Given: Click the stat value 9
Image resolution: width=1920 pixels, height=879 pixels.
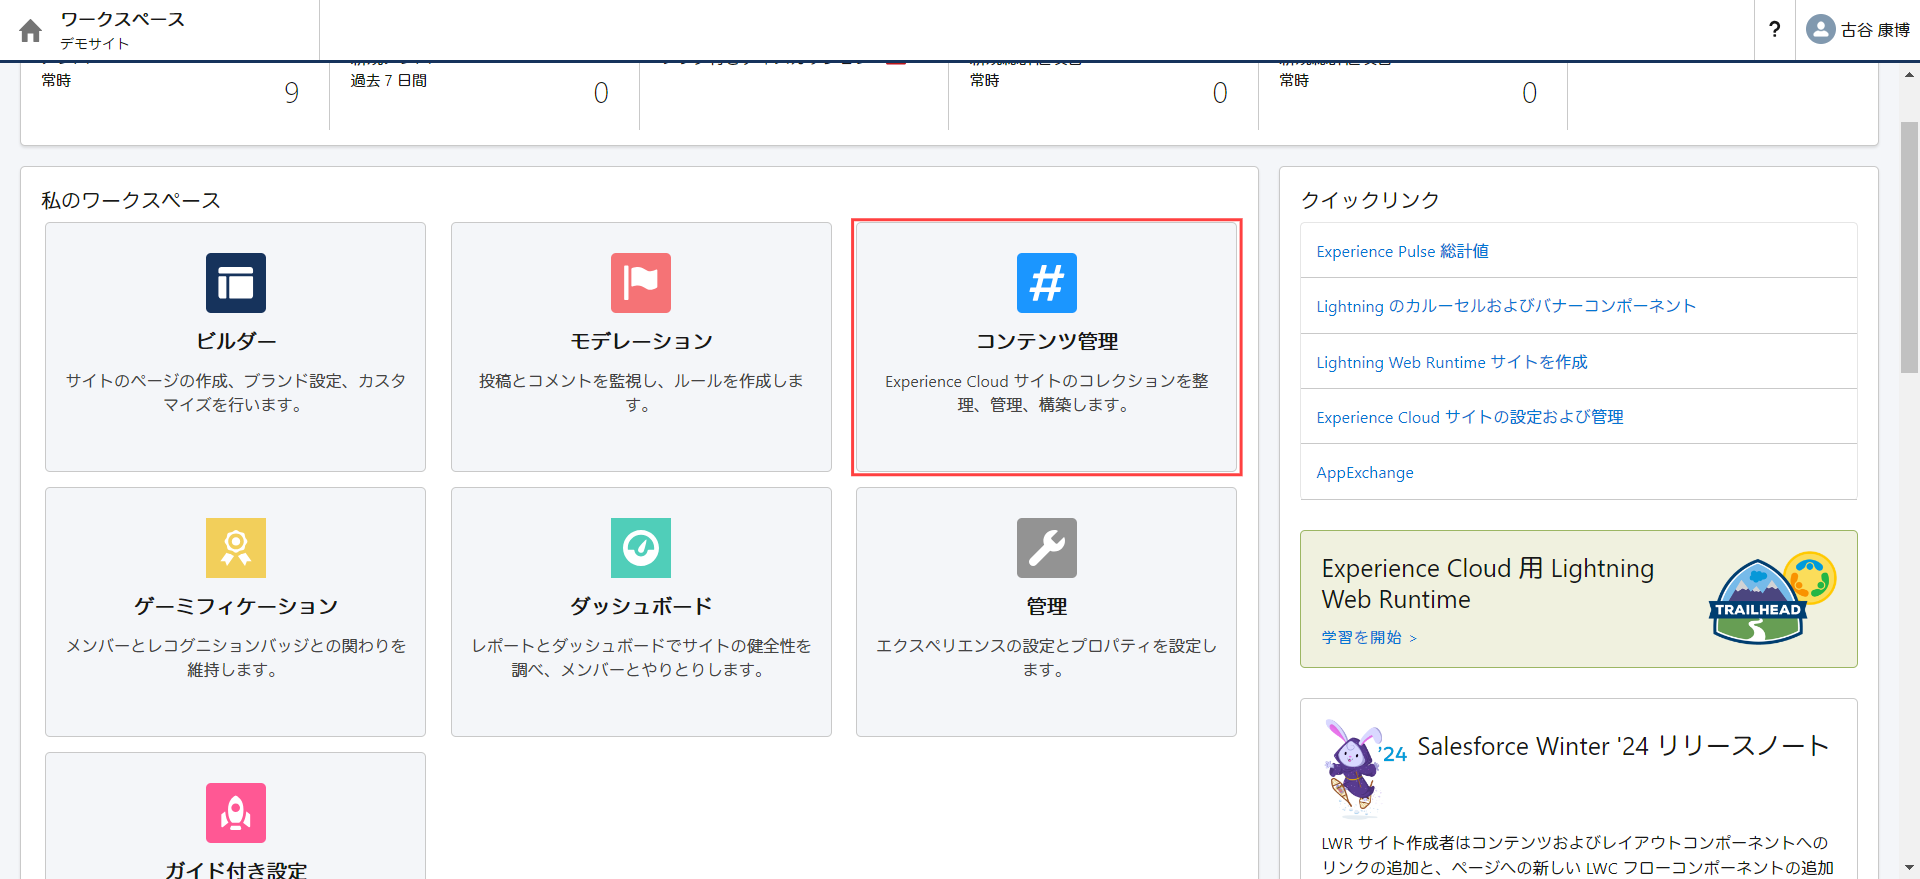Looking at the screenshot, I should tap(291, 93).
